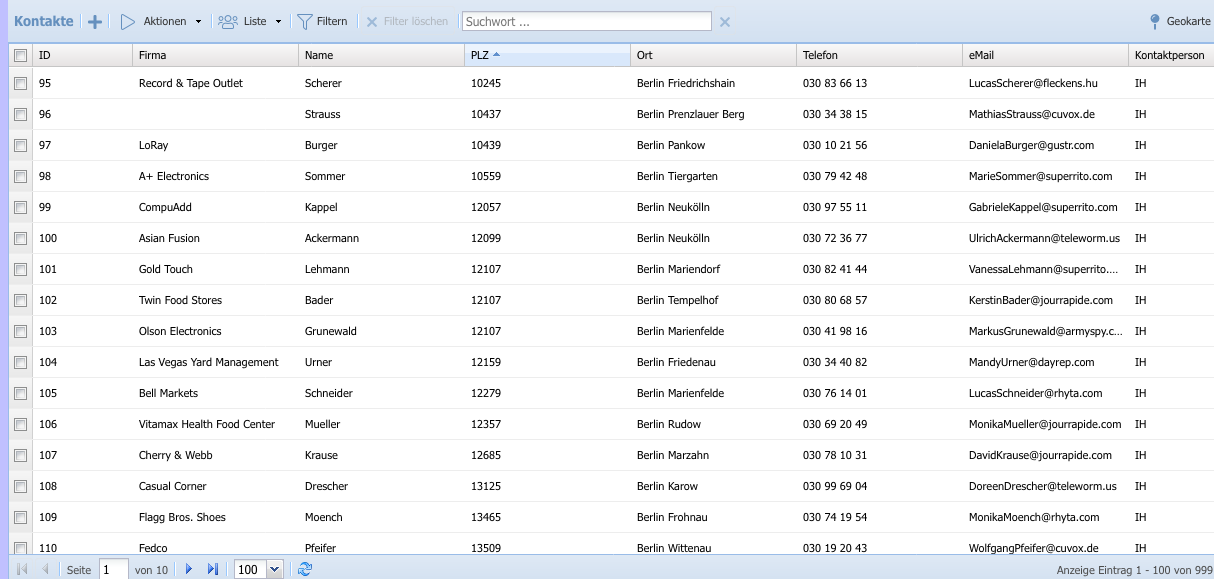Click the plus icon to add contact
1214x579 pixels.
[95, 21]
